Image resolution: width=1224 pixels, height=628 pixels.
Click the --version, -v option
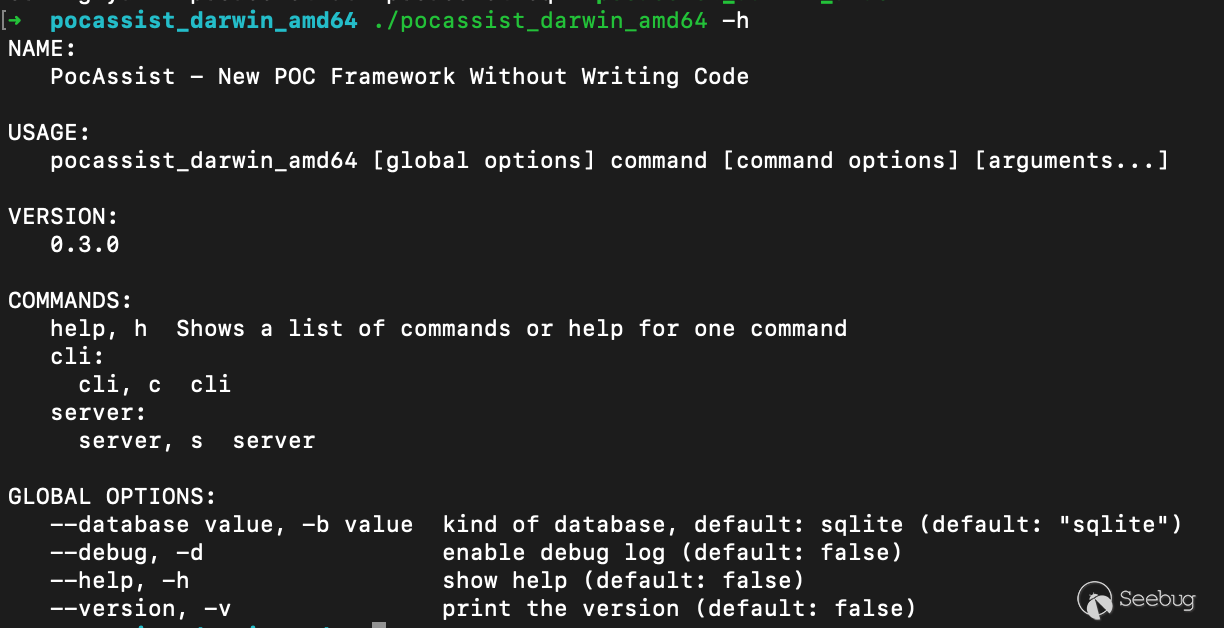[140, 608]
